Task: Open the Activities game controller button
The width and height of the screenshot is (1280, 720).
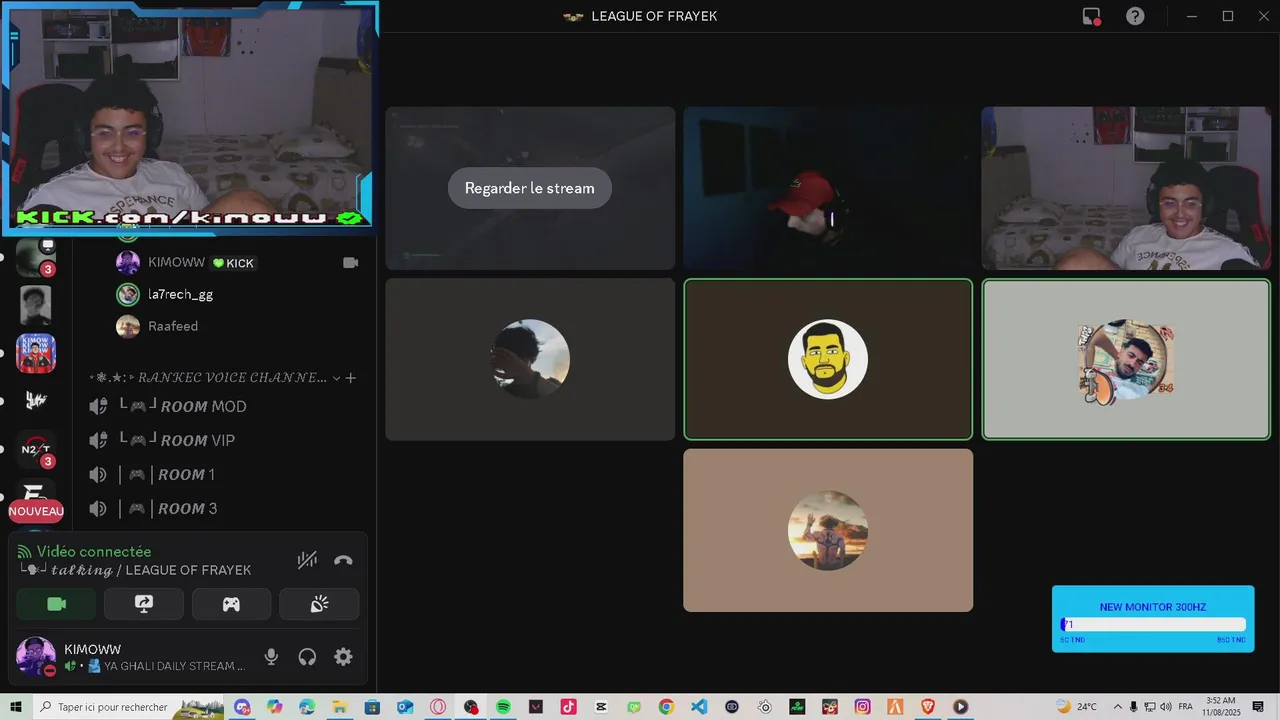Action: (x=231, y=604)
